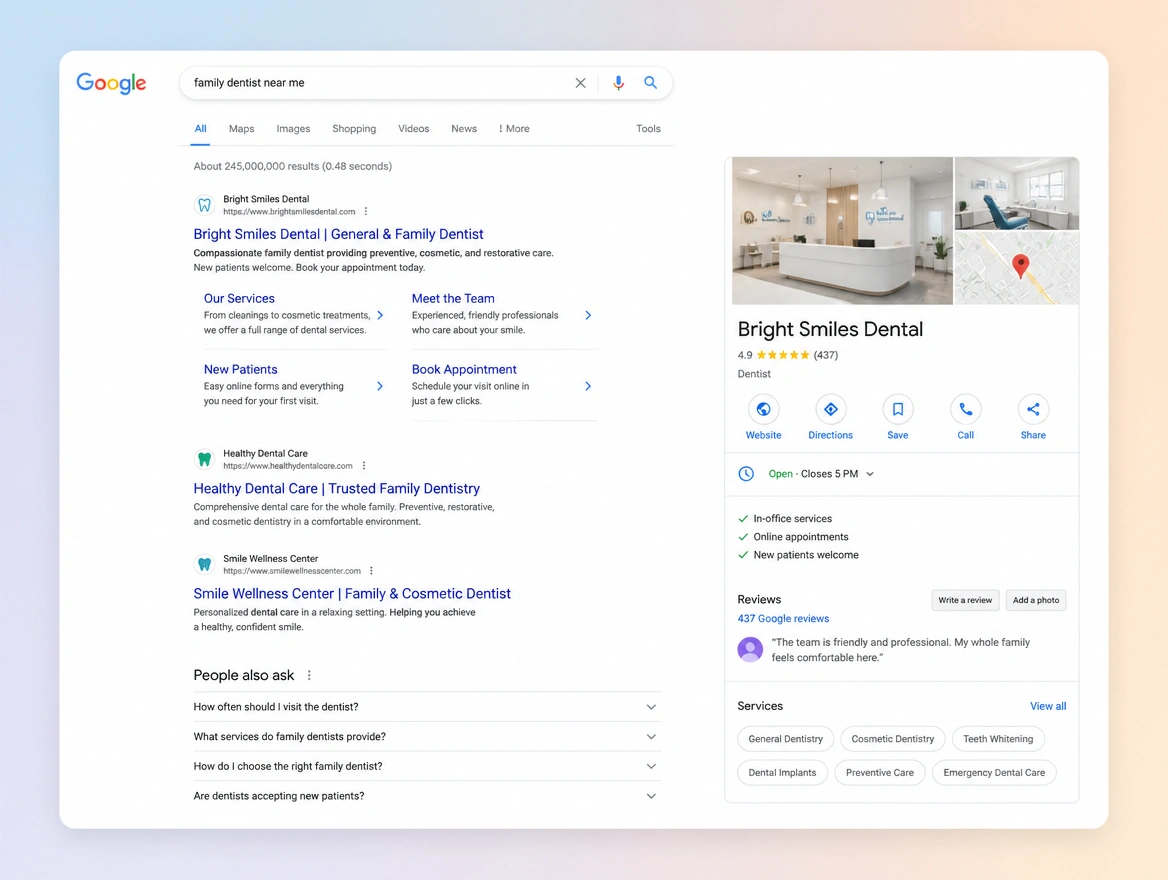Select the Teeth Whitening service chip
Screen dimensions: 1168x880
(x=998, y=739)
